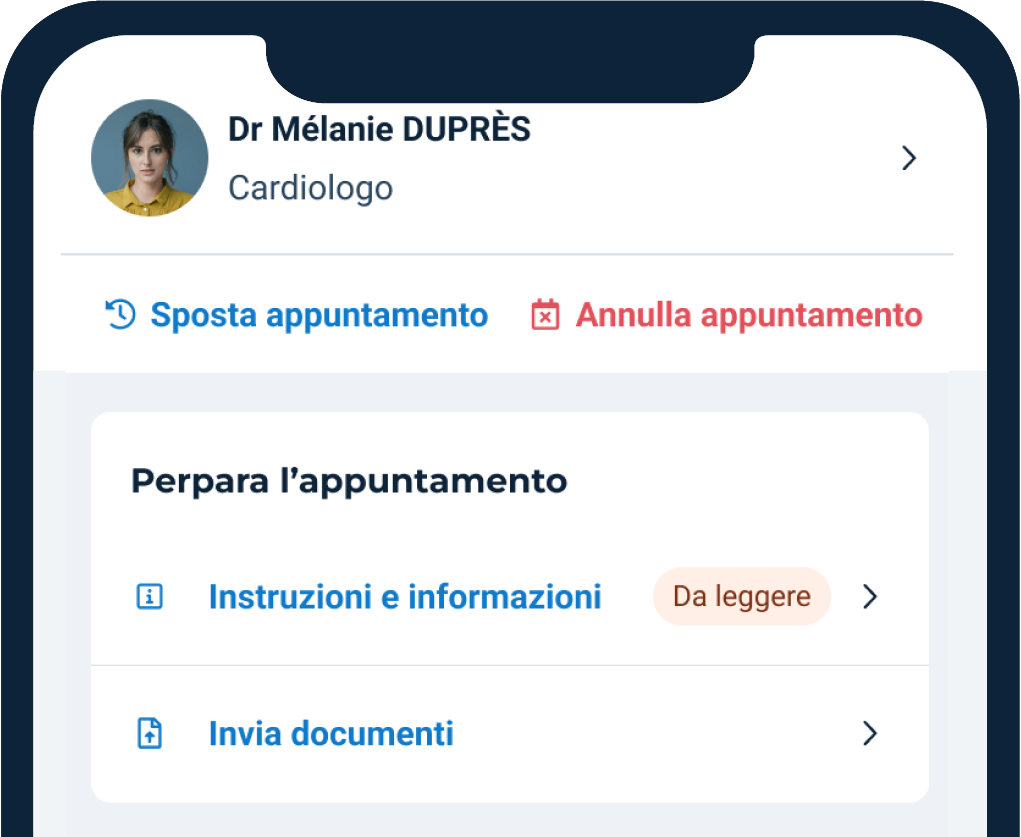
Task: Click the Da leggere badge
Action: point(741,596)
